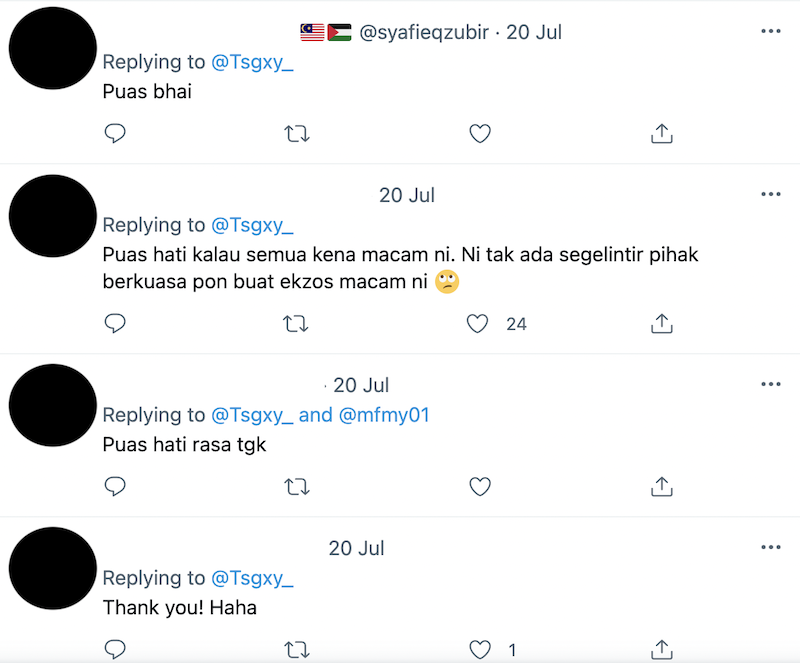Open the @Tsgxy_ link in the 'Thank you! Haha' reply
Viewport: 800px width, 663px height.
pyautogui.click(x=252, y=578)
